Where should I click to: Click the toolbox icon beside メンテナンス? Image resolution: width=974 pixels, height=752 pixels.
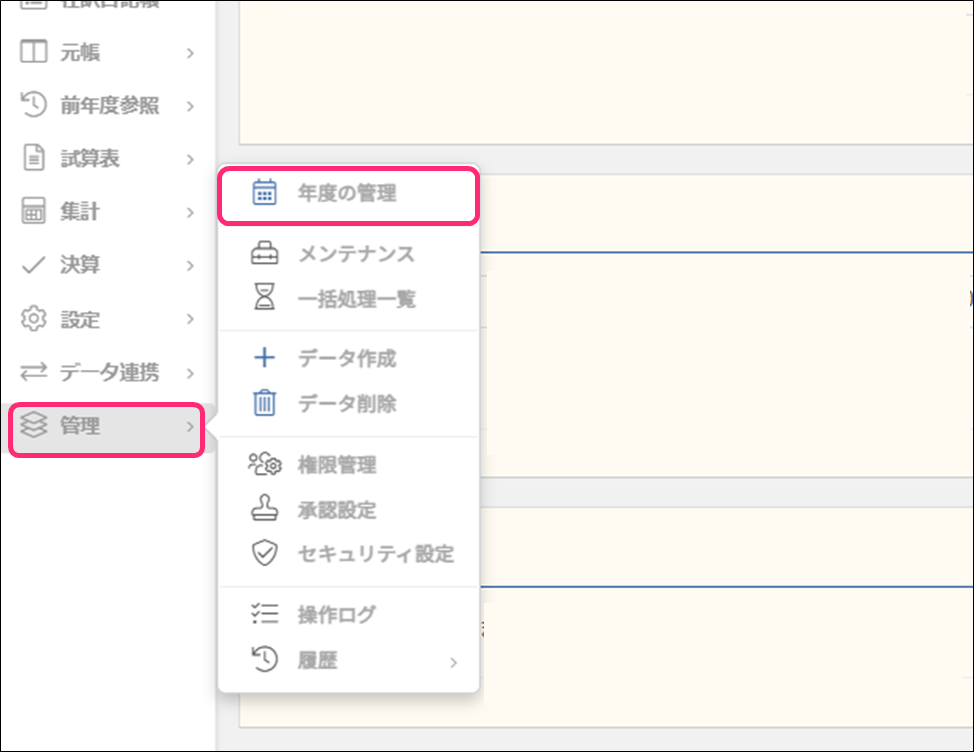click(264, 254)
